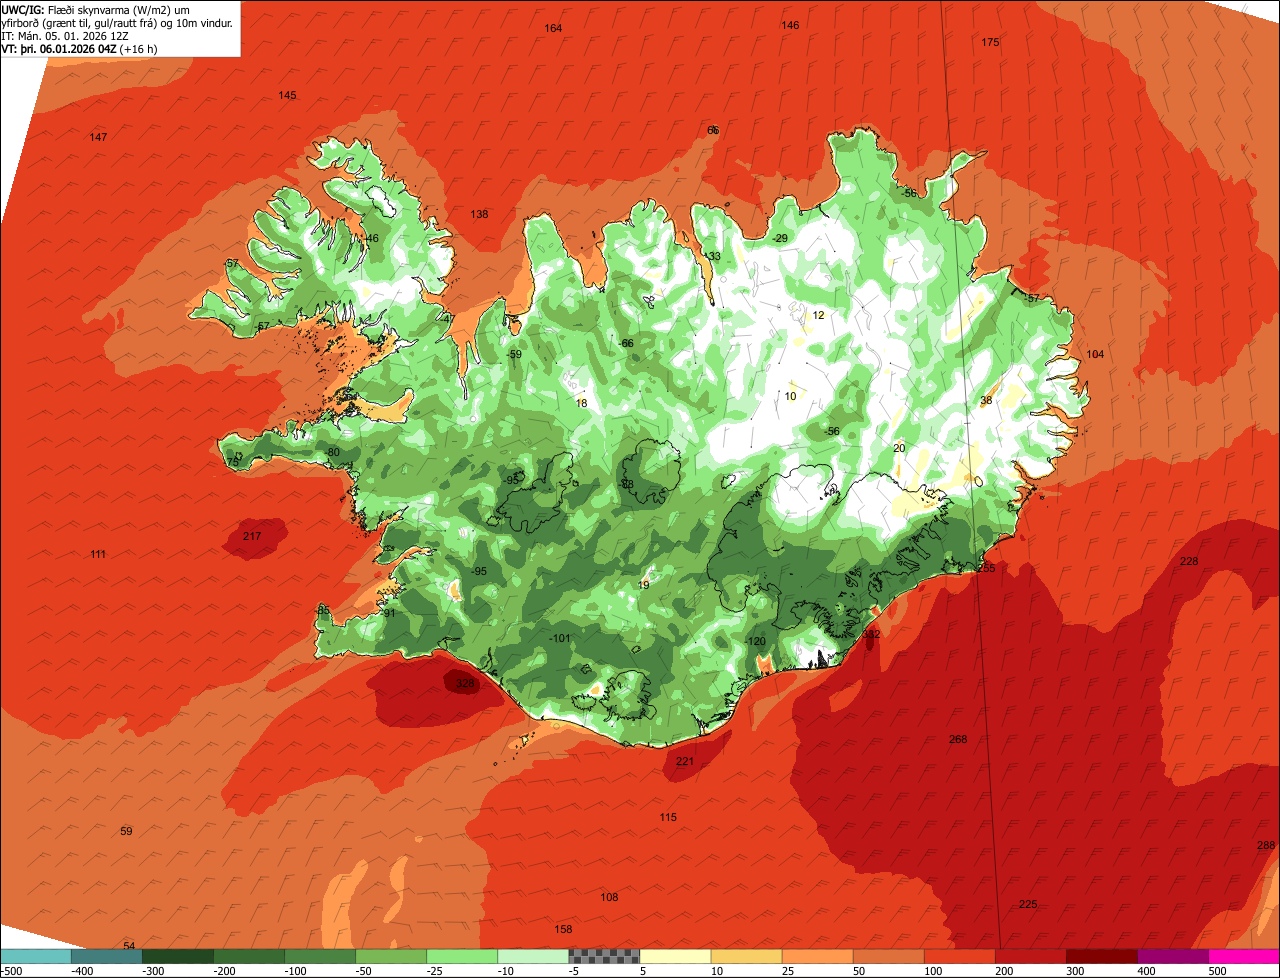Click the 108 value on the map

click(x=609, y=898)
